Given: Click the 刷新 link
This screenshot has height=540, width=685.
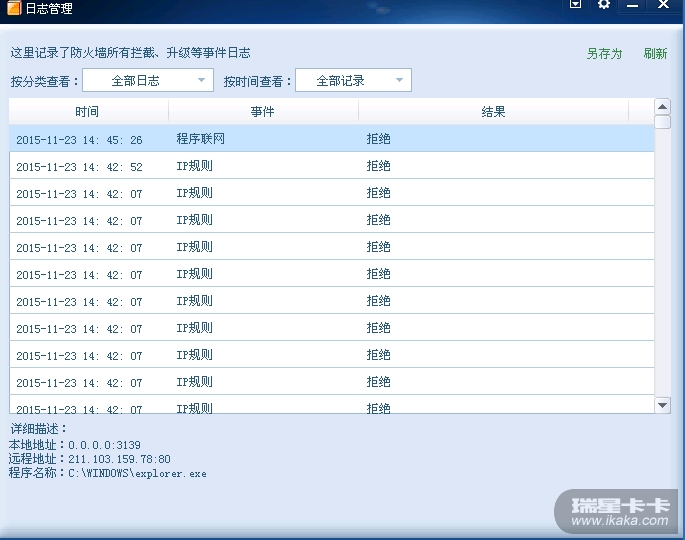Looking at the screenshot, I should [x=655, y=53].
